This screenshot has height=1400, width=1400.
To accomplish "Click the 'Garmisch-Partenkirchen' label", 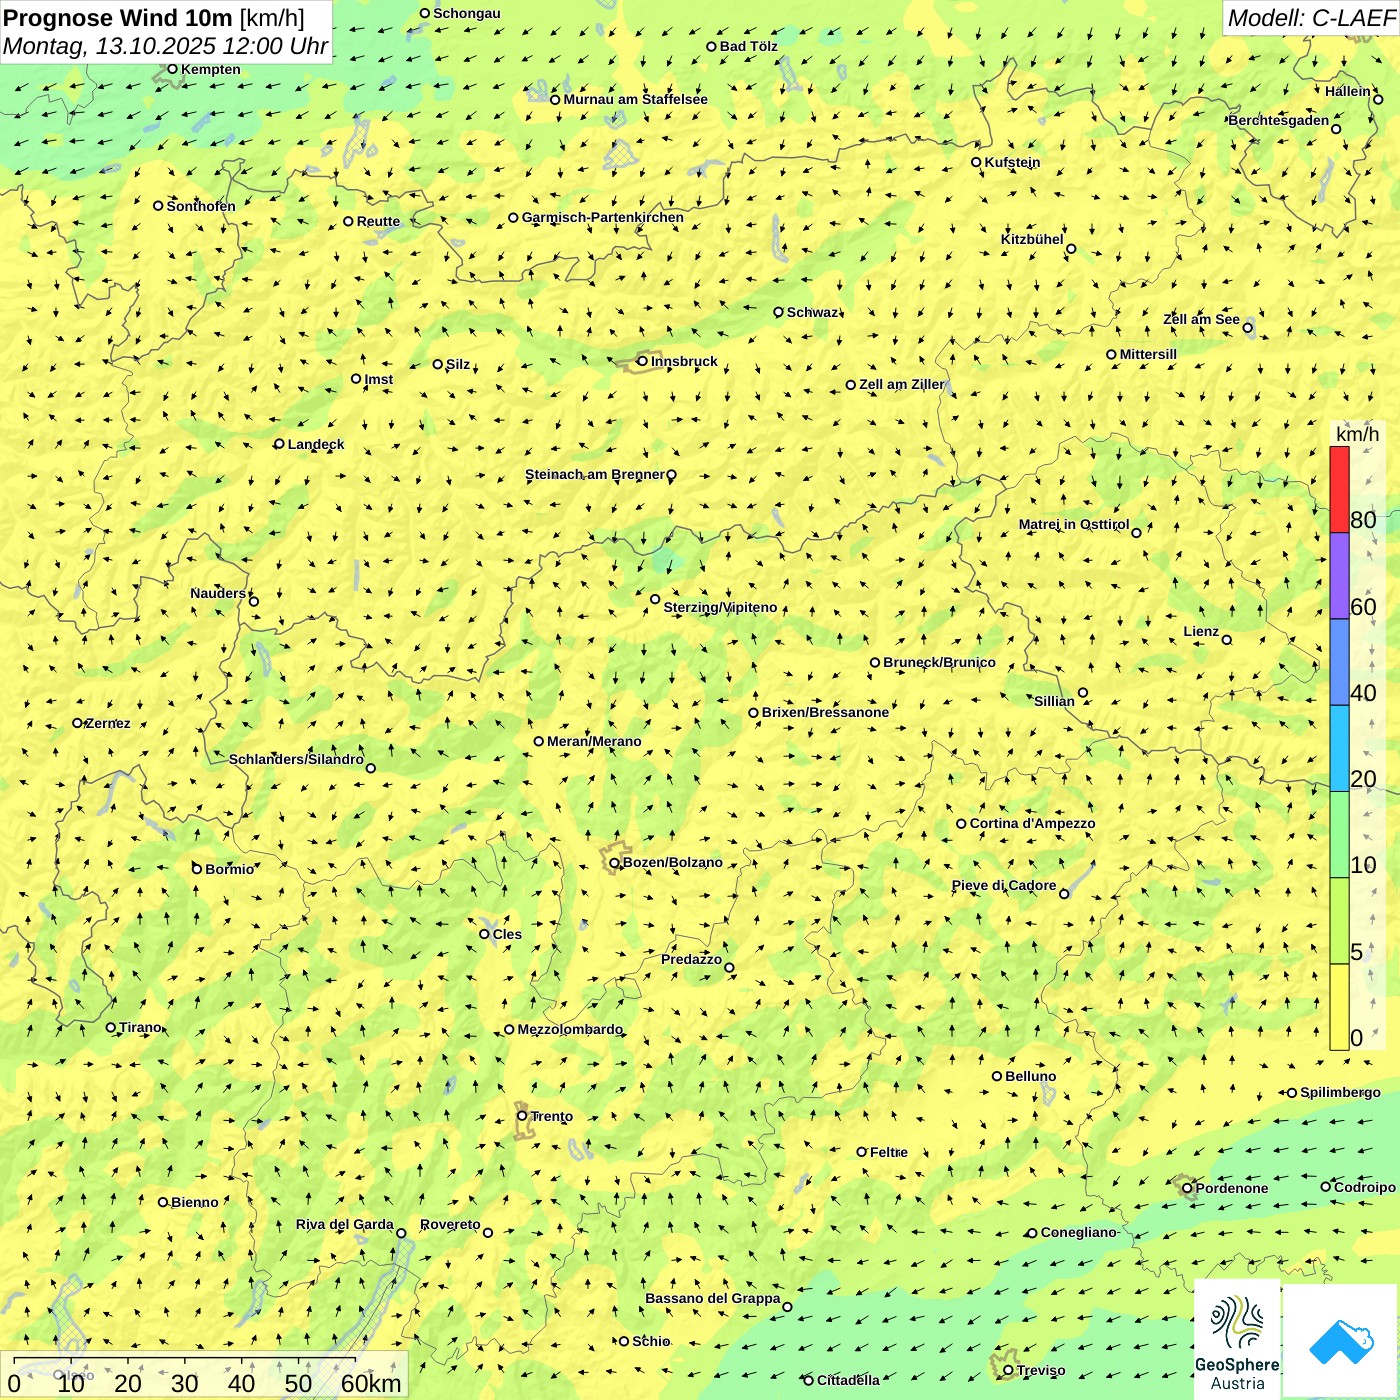I will [602, 217].
